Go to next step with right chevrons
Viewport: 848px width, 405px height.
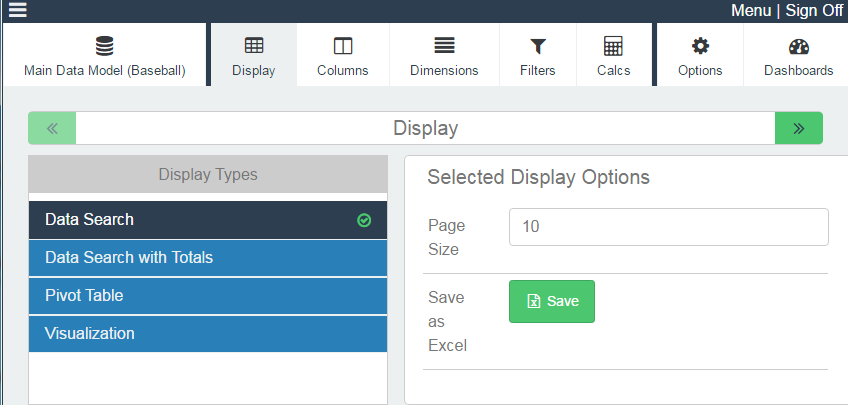[799, 128]
